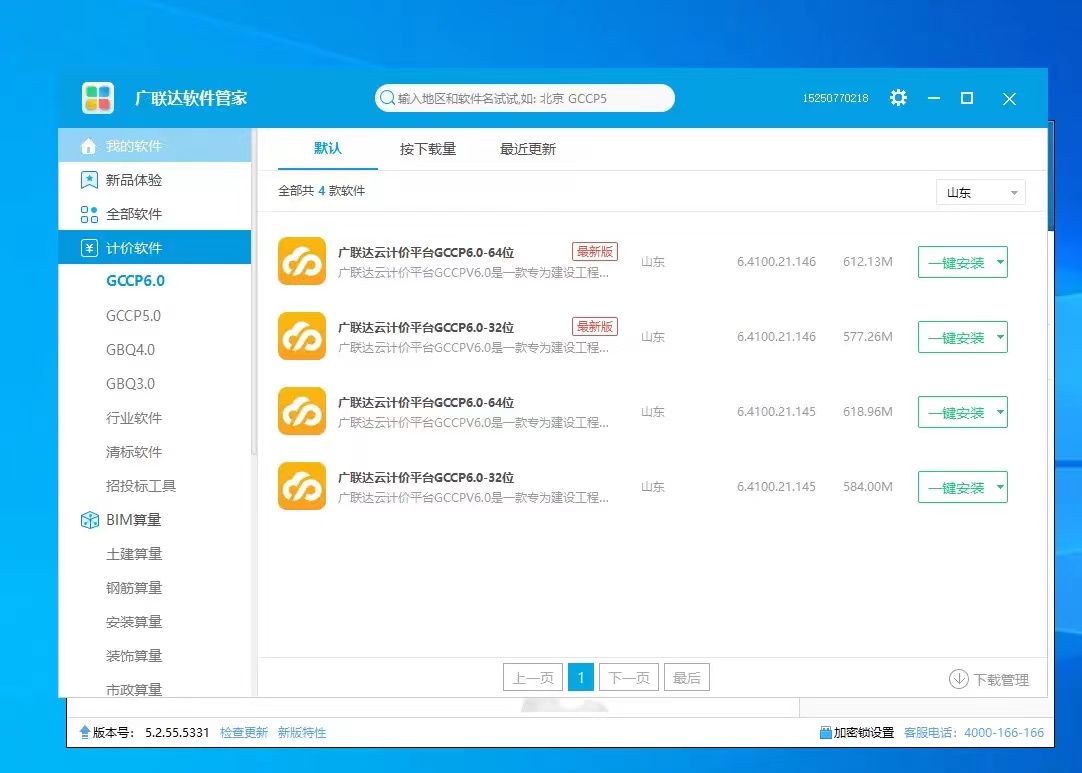Select 清标软件 in the sidebar

coord(134,452)
